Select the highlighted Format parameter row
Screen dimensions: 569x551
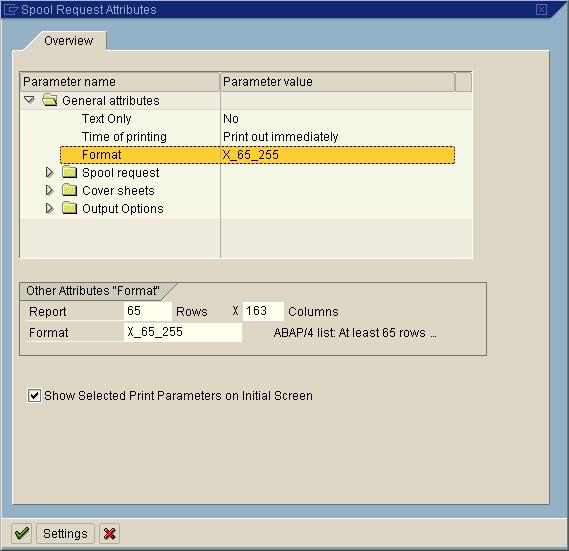coord(257,155)
